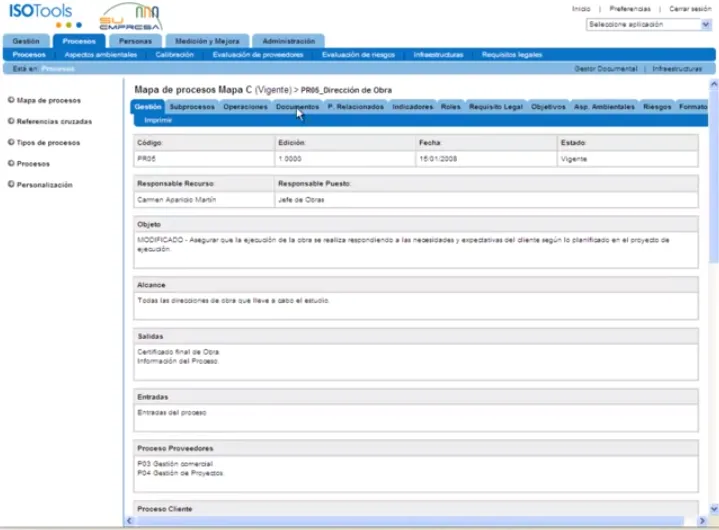Image resolution: width=719 pixels, height=530 pixels.
Task: Go to the Inicio link
Action: [x=581, y=9]
